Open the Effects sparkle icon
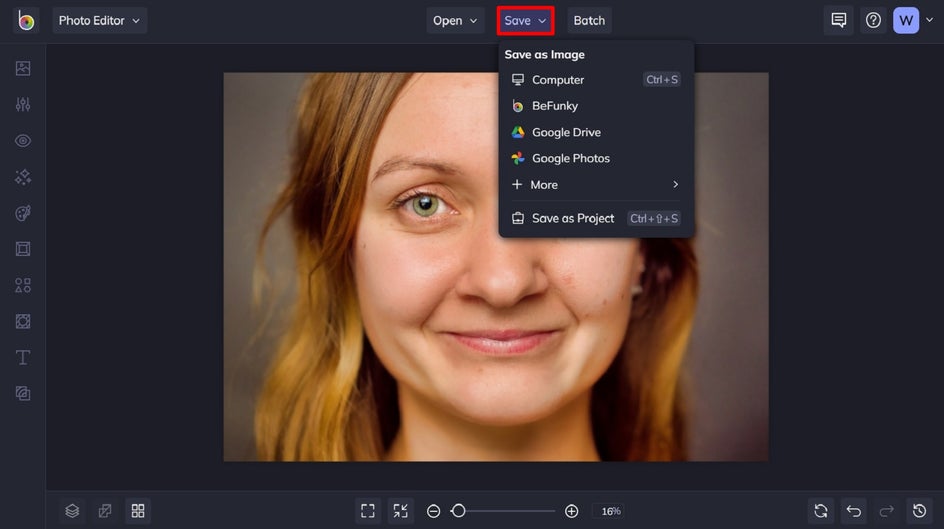This screenshot has height=529, width=944. pyautogui.click(x=23, y=177)
